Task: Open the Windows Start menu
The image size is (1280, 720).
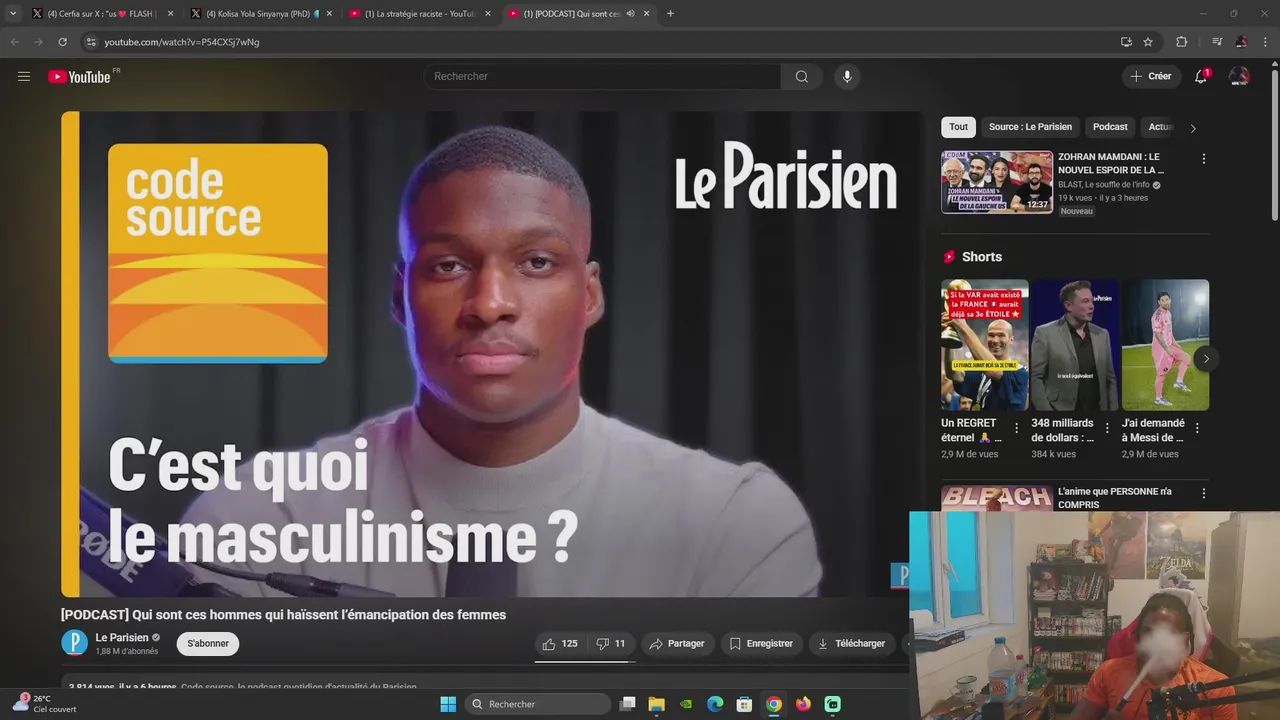Action: pyautogui.click(x=448, y=704)
